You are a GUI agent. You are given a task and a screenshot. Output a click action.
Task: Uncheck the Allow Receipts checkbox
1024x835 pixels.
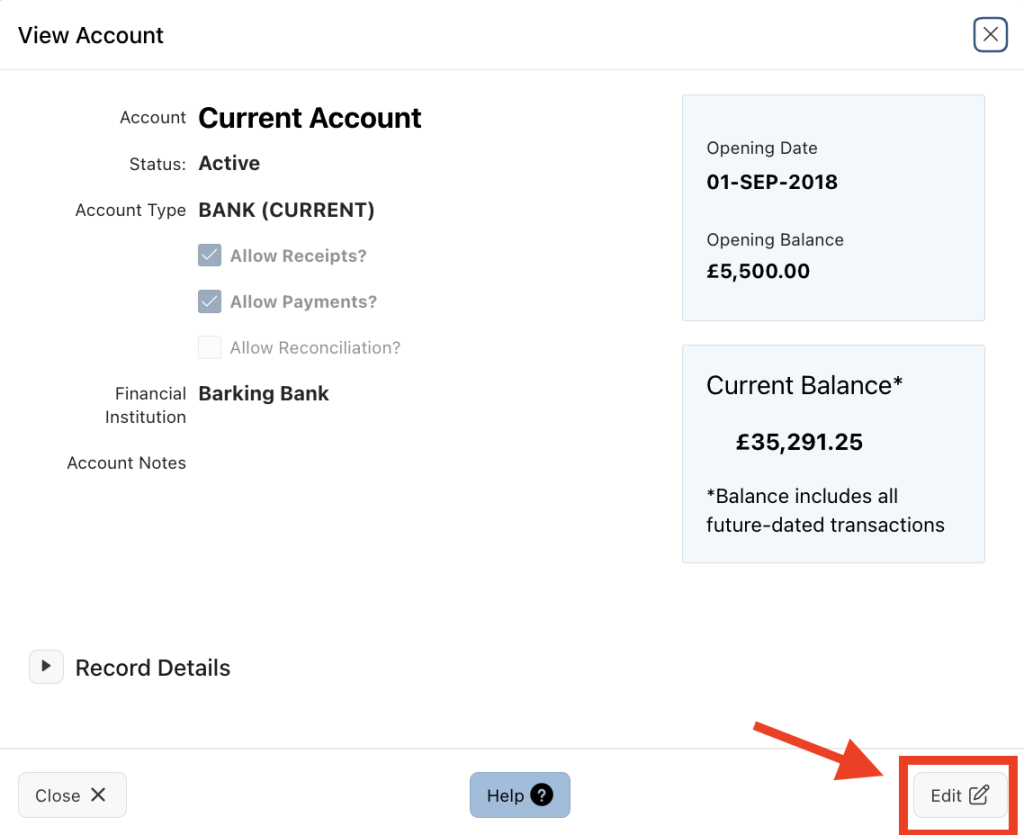tap(209, 255)
